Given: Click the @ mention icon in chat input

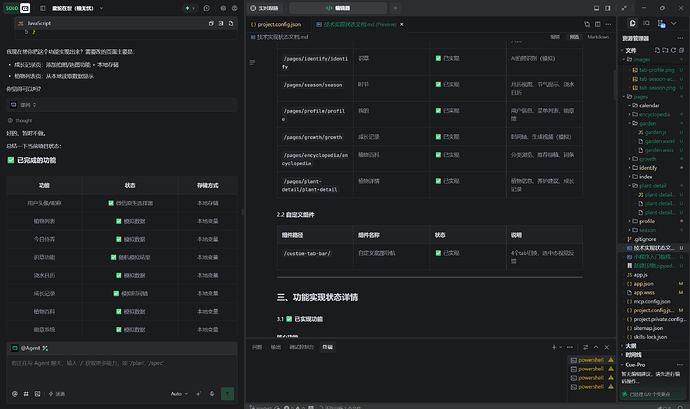Looking at the screenshot, I should click(15, 394).
